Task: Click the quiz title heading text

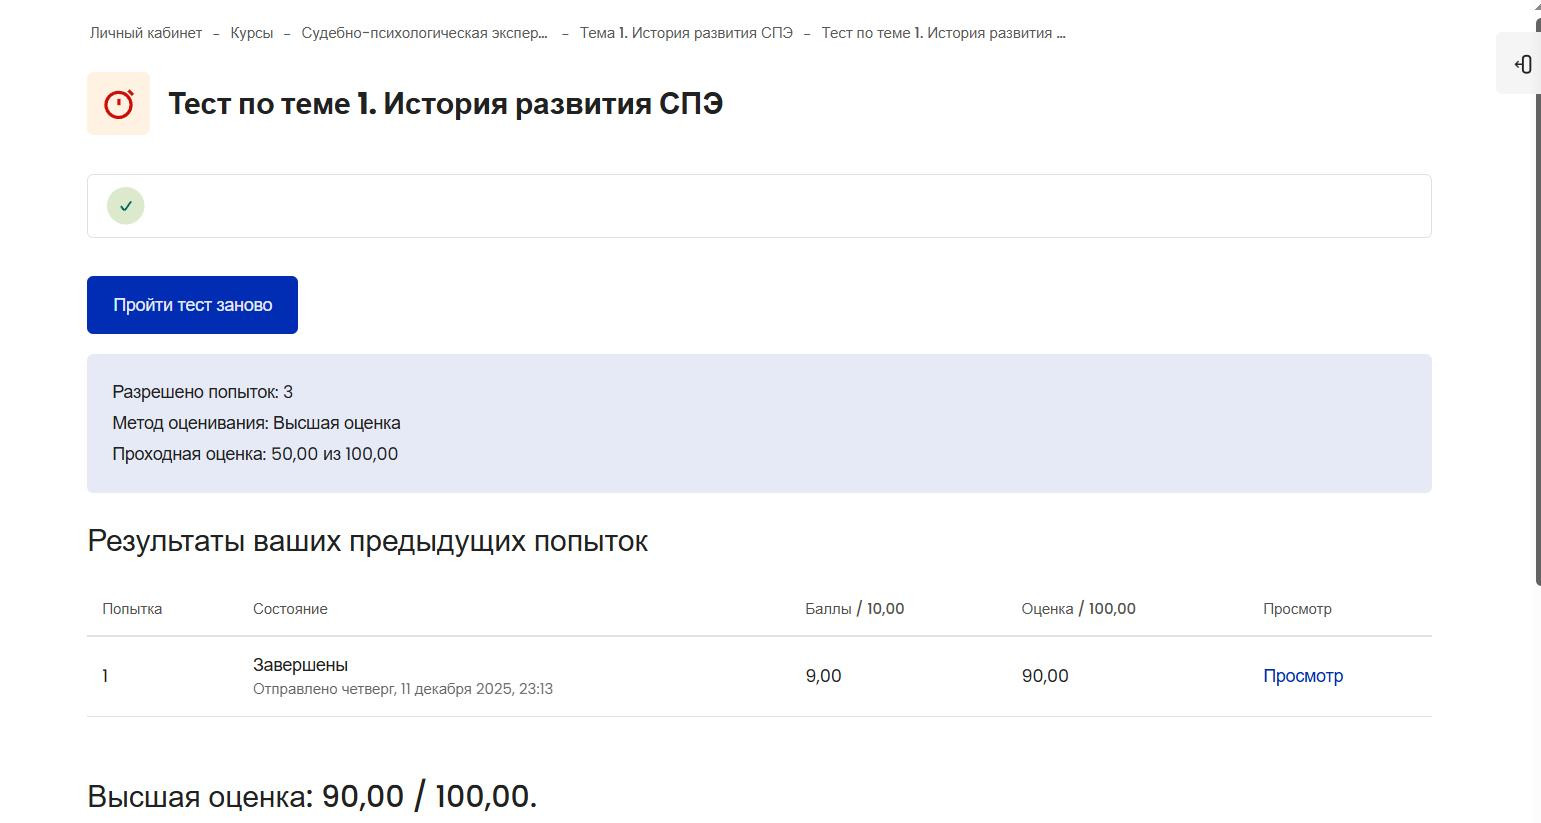Action: click(x=446, y=104)
